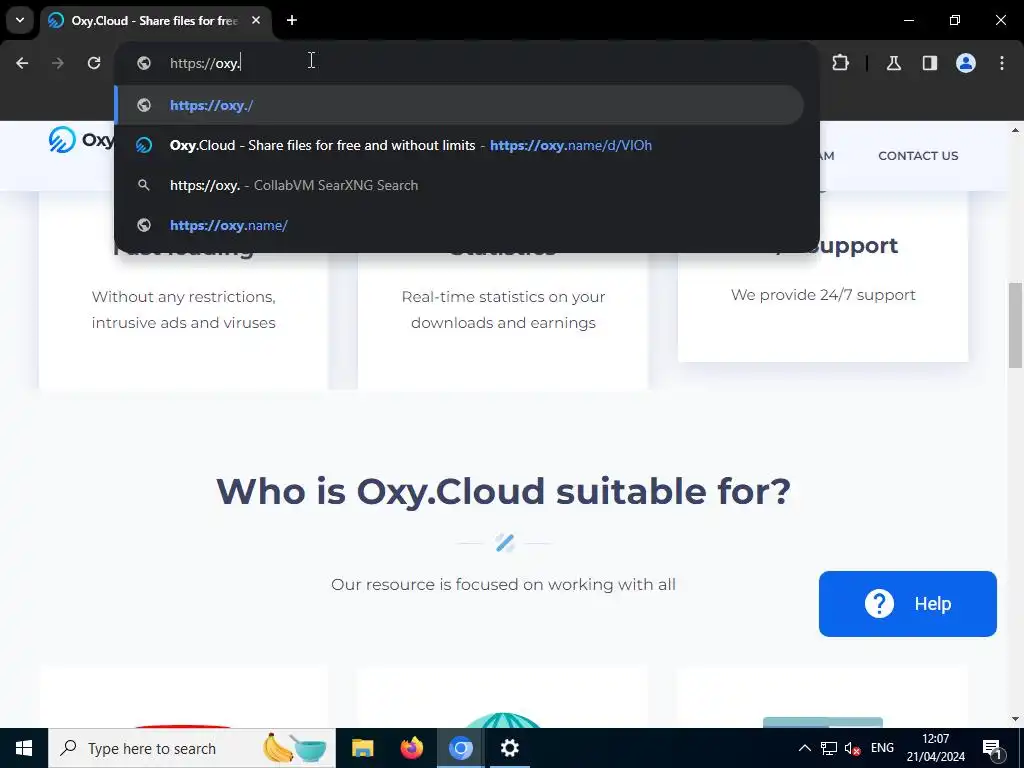This screenshot has width=1024, height=768.
Task: Open the Chrome profile avatar
Action: 966,63
